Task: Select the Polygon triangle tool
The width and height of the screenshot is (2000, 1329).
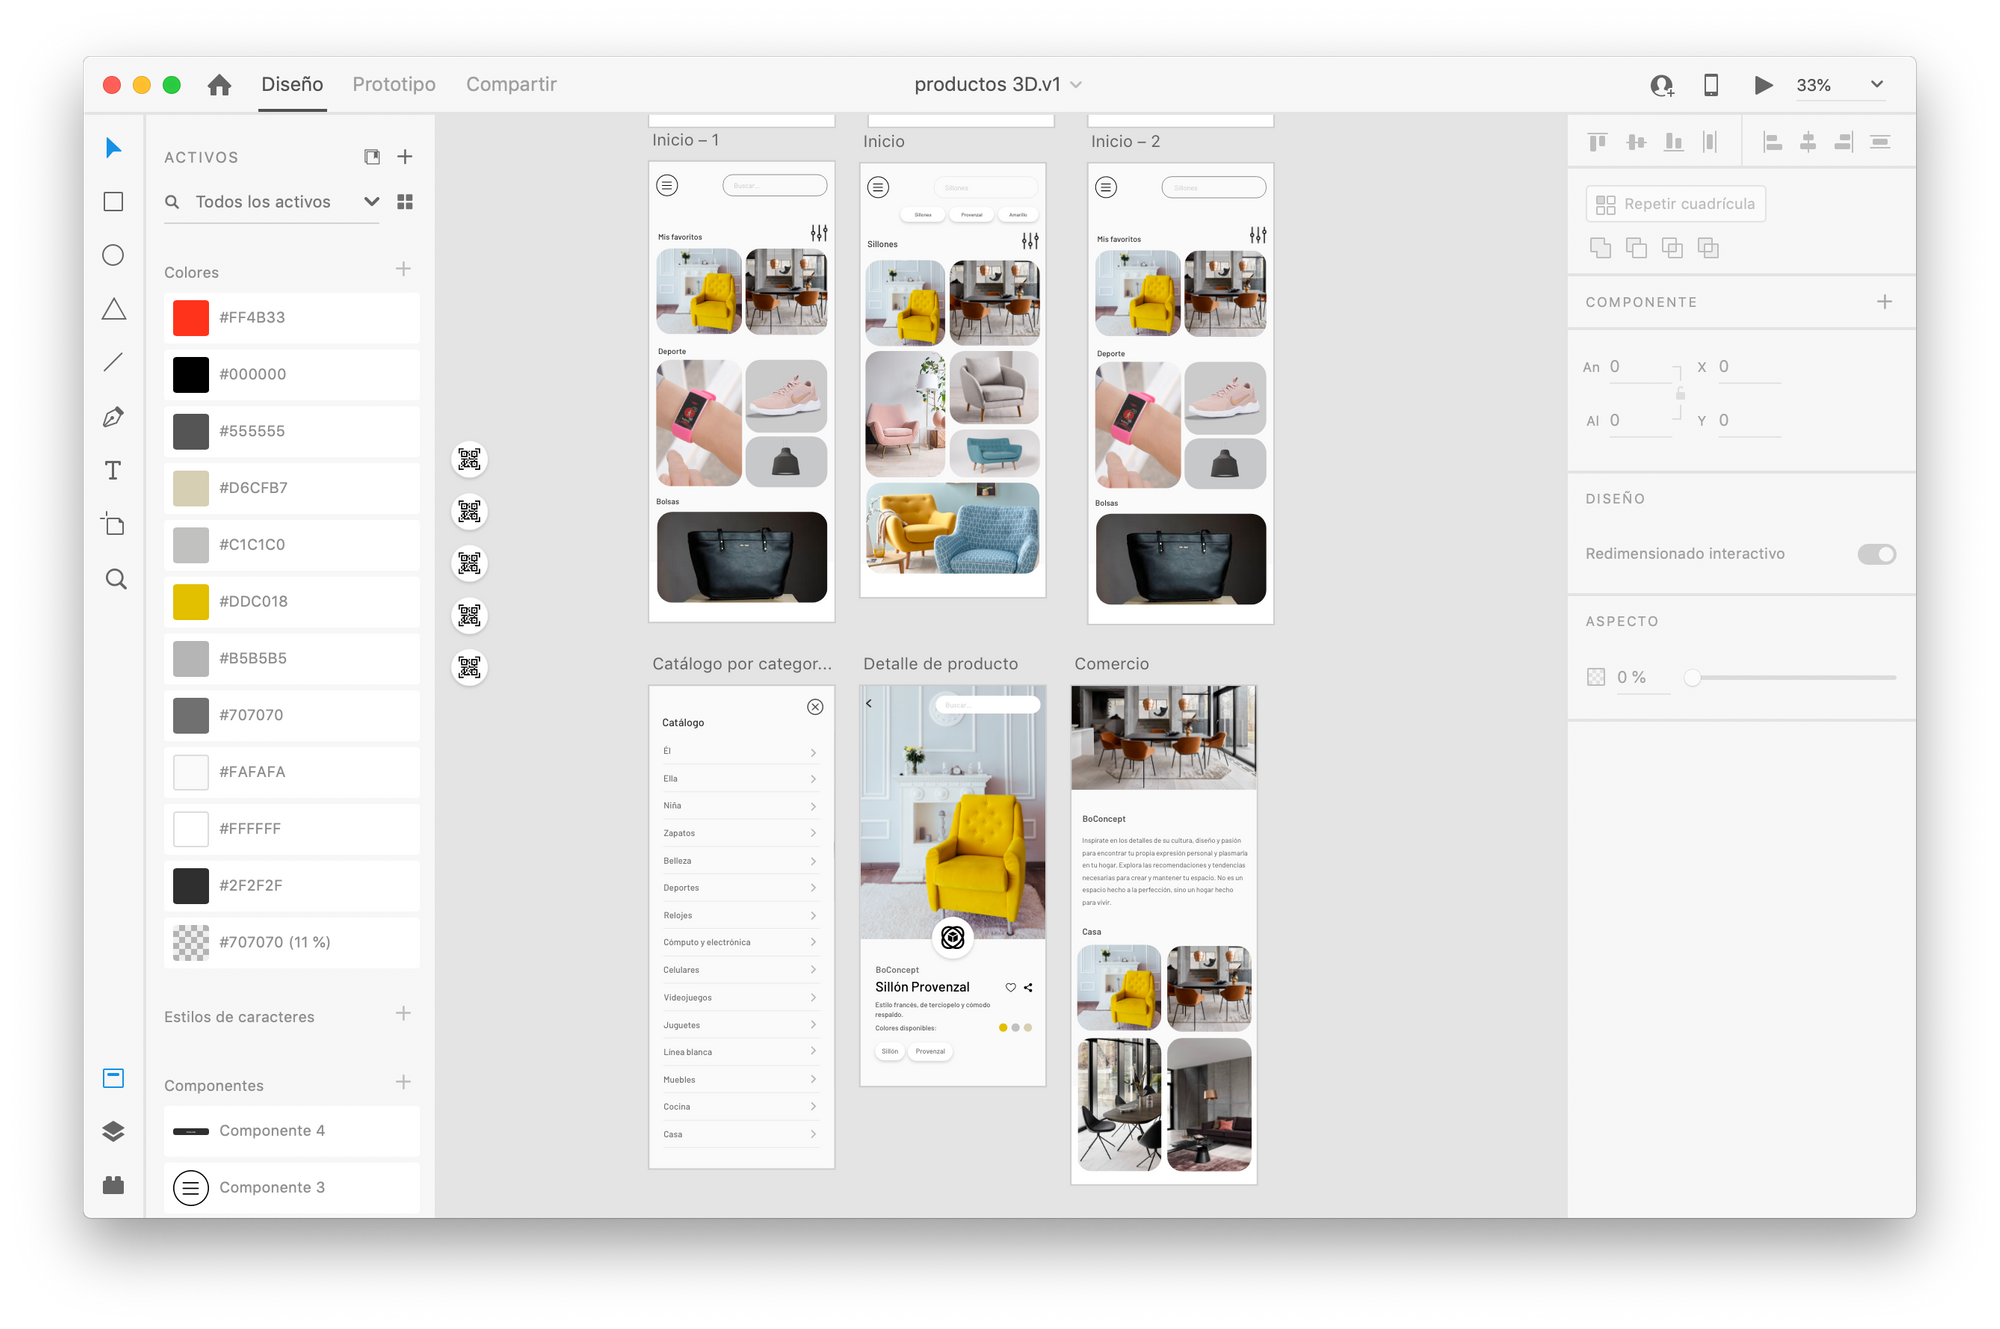Action: point(113,309)
